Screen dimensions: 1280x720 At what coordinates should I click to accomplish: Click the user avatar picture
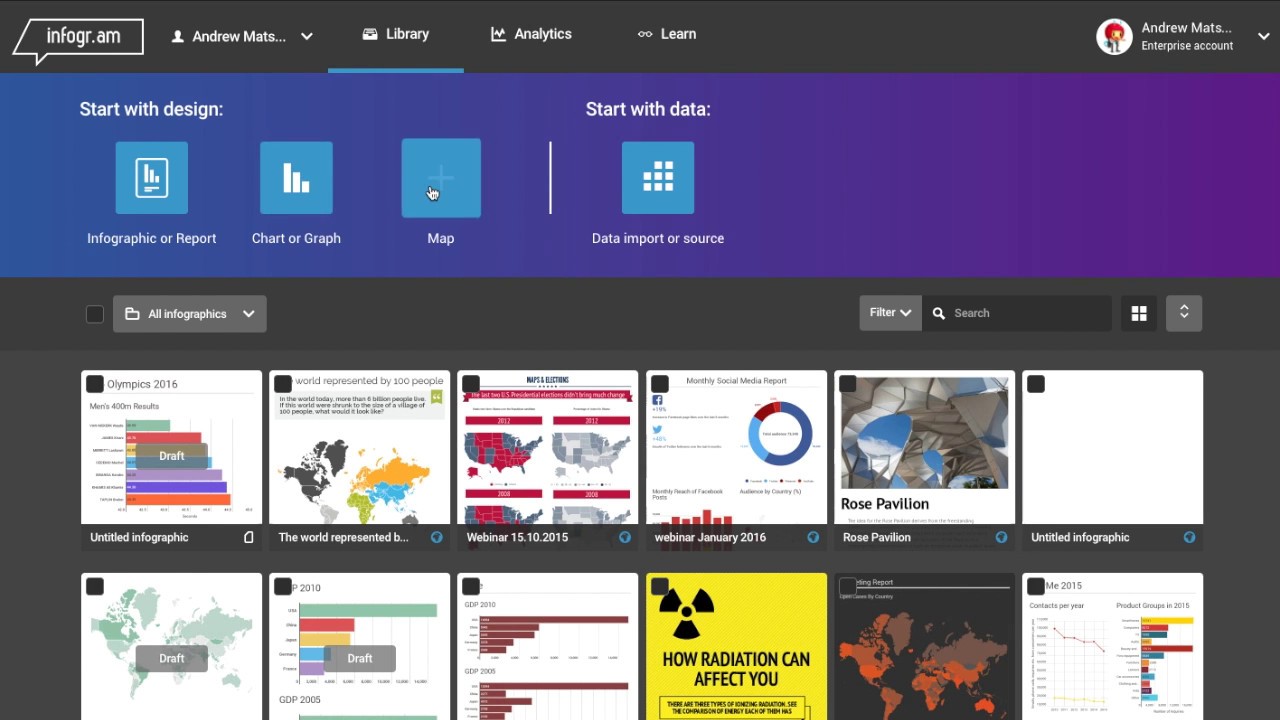pyautogui.click(x=1114, y=37)
